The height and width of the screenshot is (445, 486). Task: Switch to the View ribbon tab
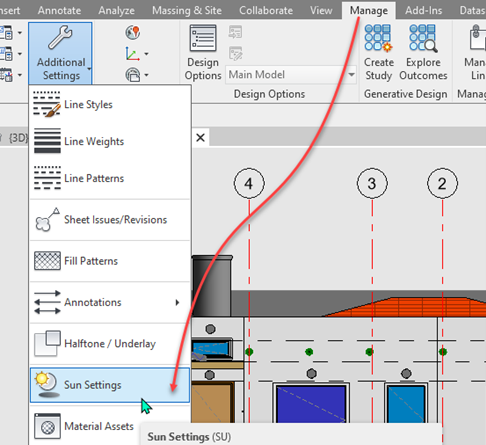pyautogui.click(x=321, y=10)
